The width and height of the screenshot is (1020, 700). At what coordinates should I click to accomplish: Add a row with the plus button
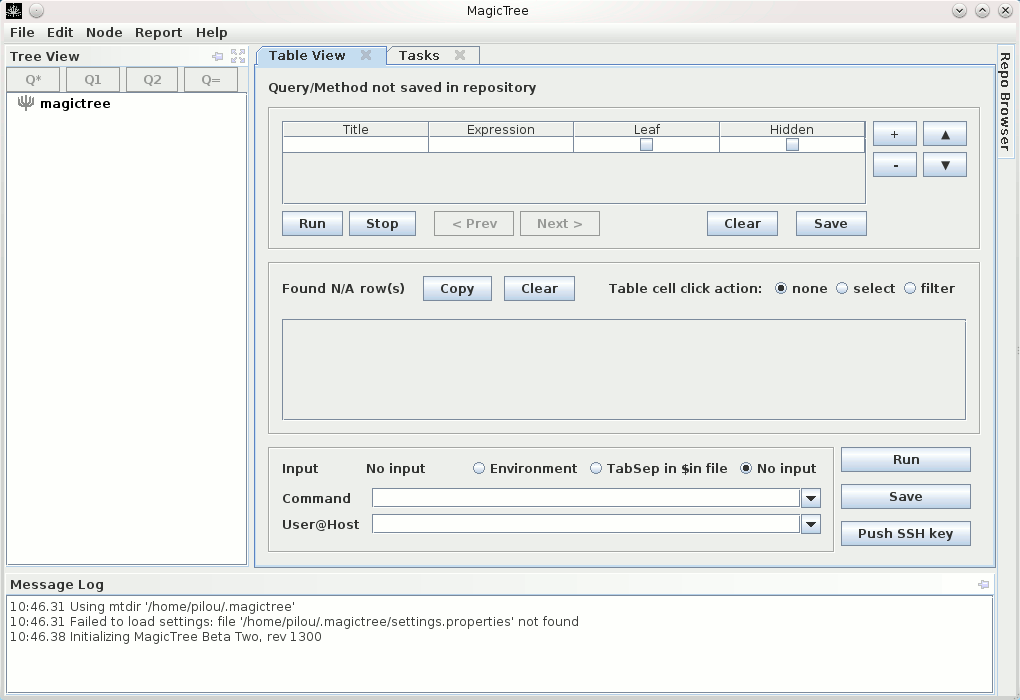(894, 135)
